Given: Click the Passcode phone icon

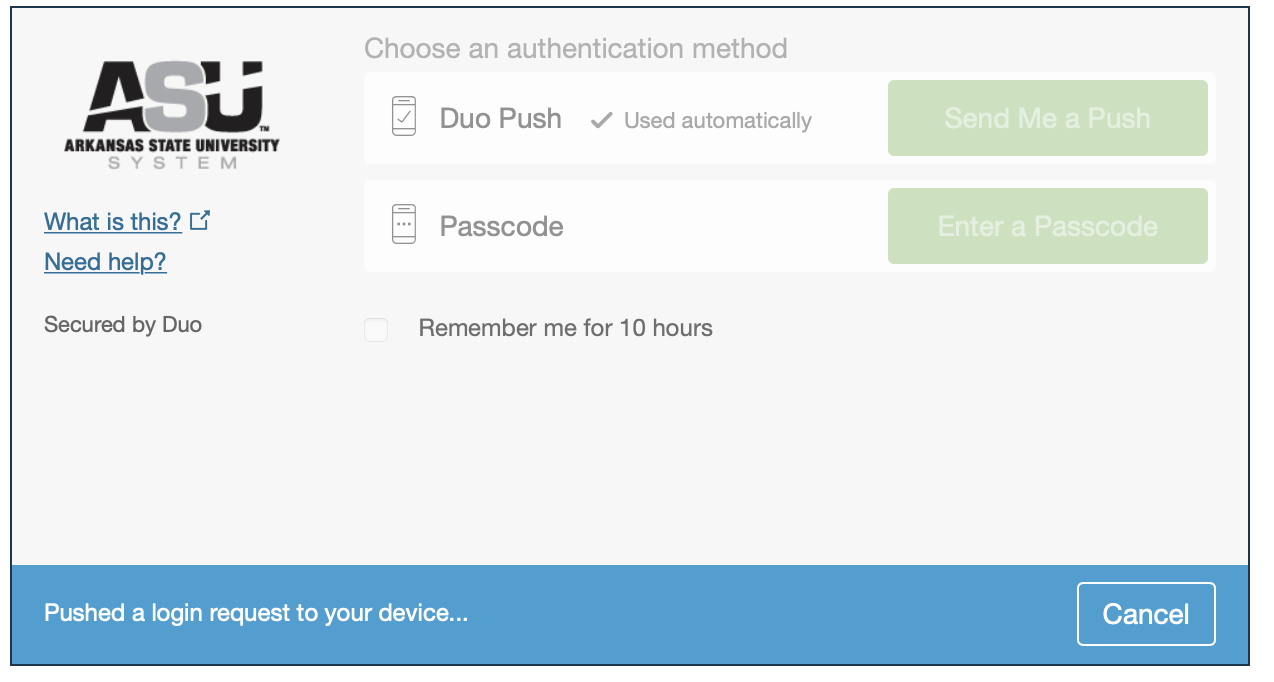Looking at the screenshot, I should pyautogui.click(x=404, y=225).
